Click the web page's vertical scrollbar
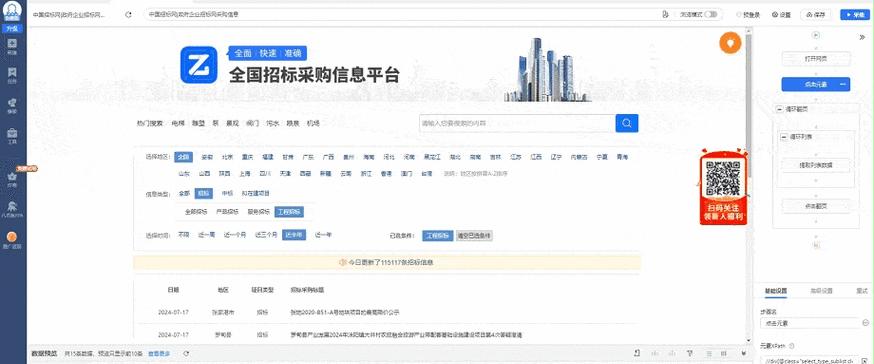 click(748, 106)
